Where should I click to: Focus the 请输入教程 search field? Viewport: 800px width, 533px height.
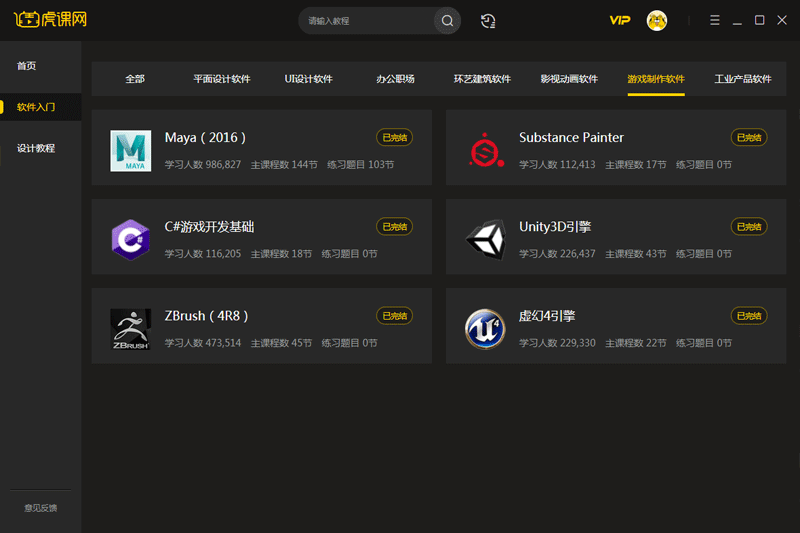(367, 20)
